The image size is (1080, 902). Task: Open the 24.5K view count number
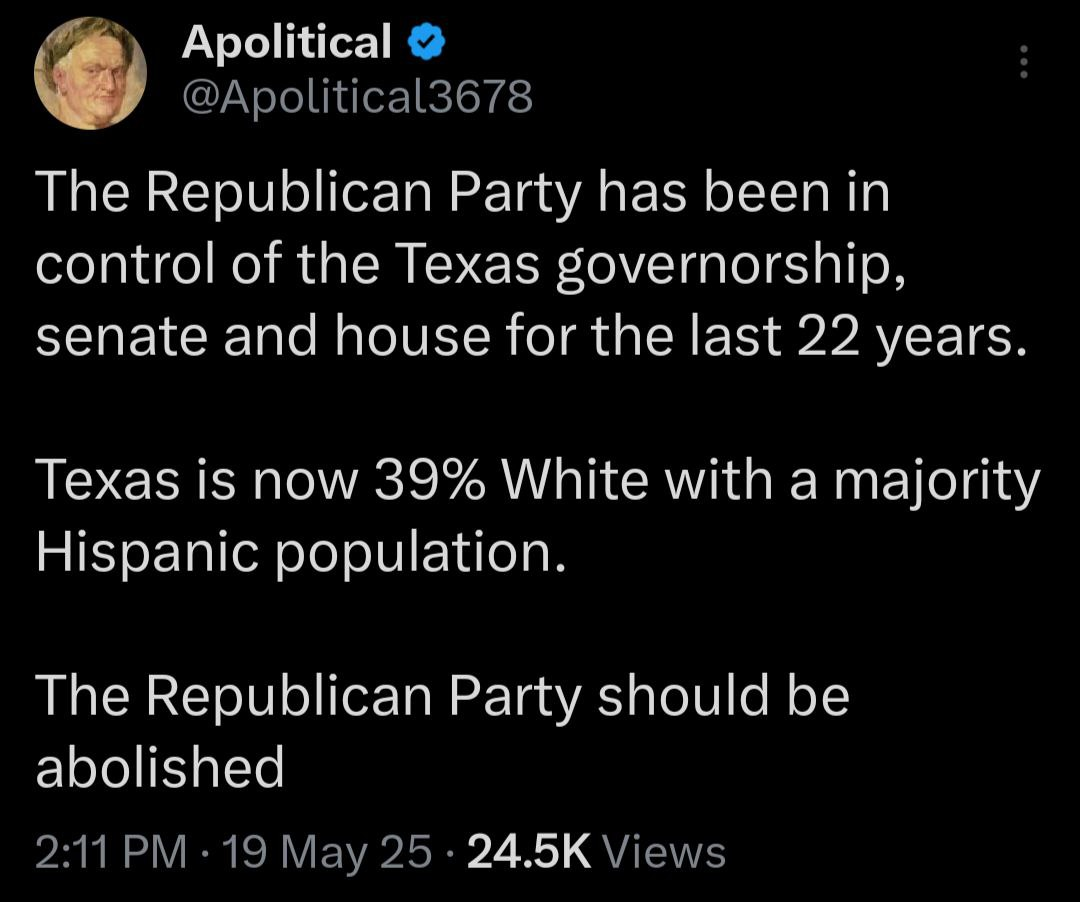[x=529, y=852]
